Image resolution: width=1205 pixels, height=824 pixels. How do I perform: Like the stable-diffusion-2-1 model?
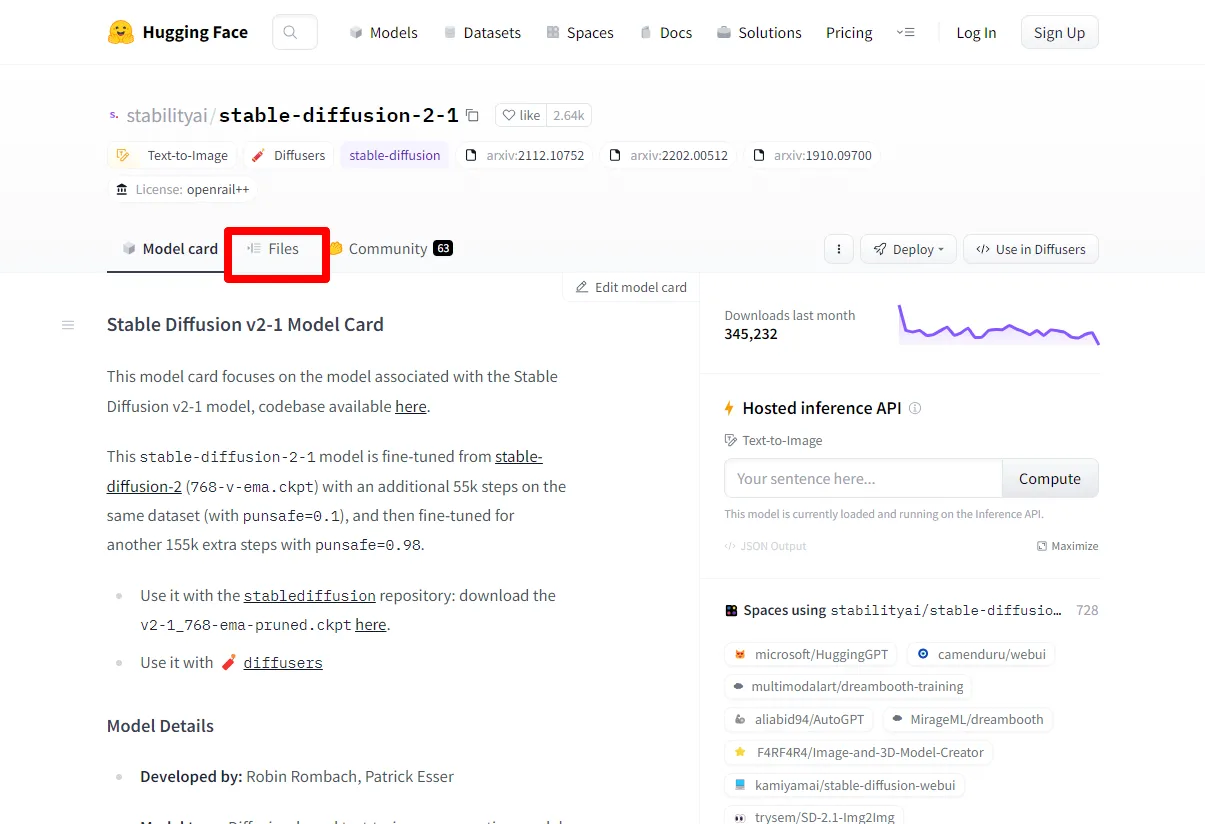click(521, 115)
